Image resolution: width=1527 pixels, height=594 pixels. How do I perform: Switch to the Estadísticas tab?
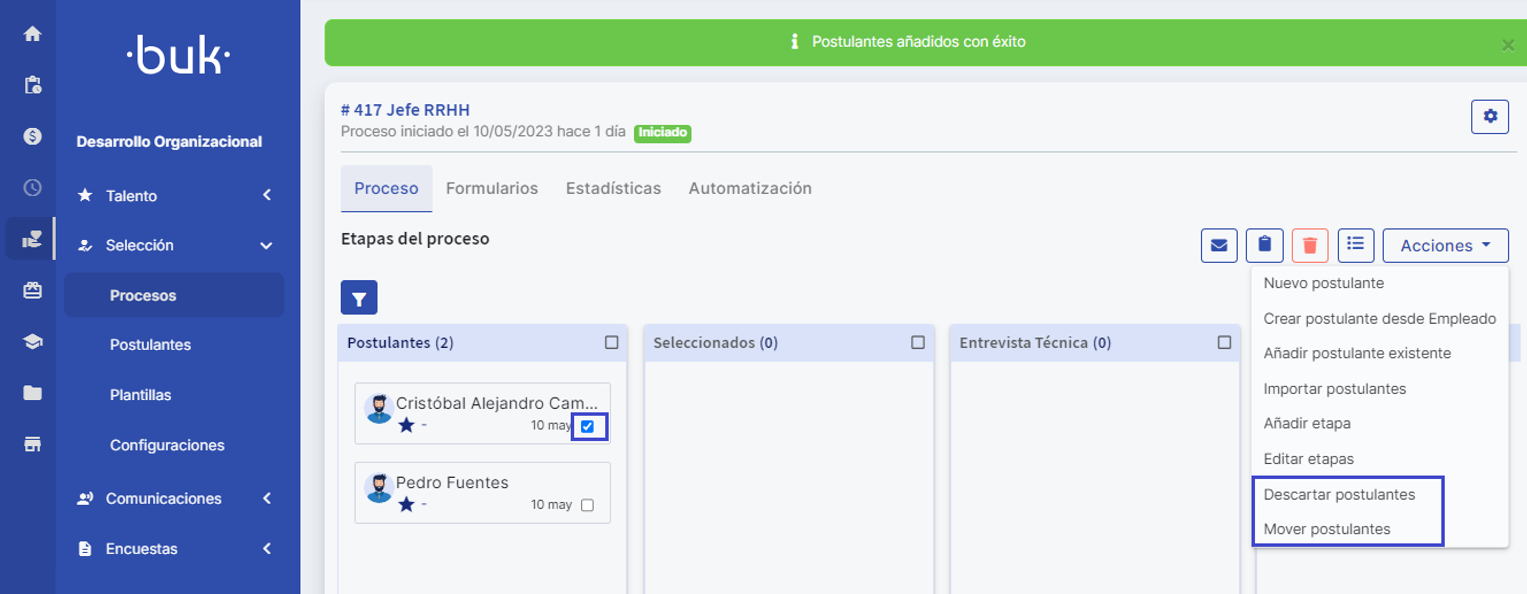pos(613,188)
